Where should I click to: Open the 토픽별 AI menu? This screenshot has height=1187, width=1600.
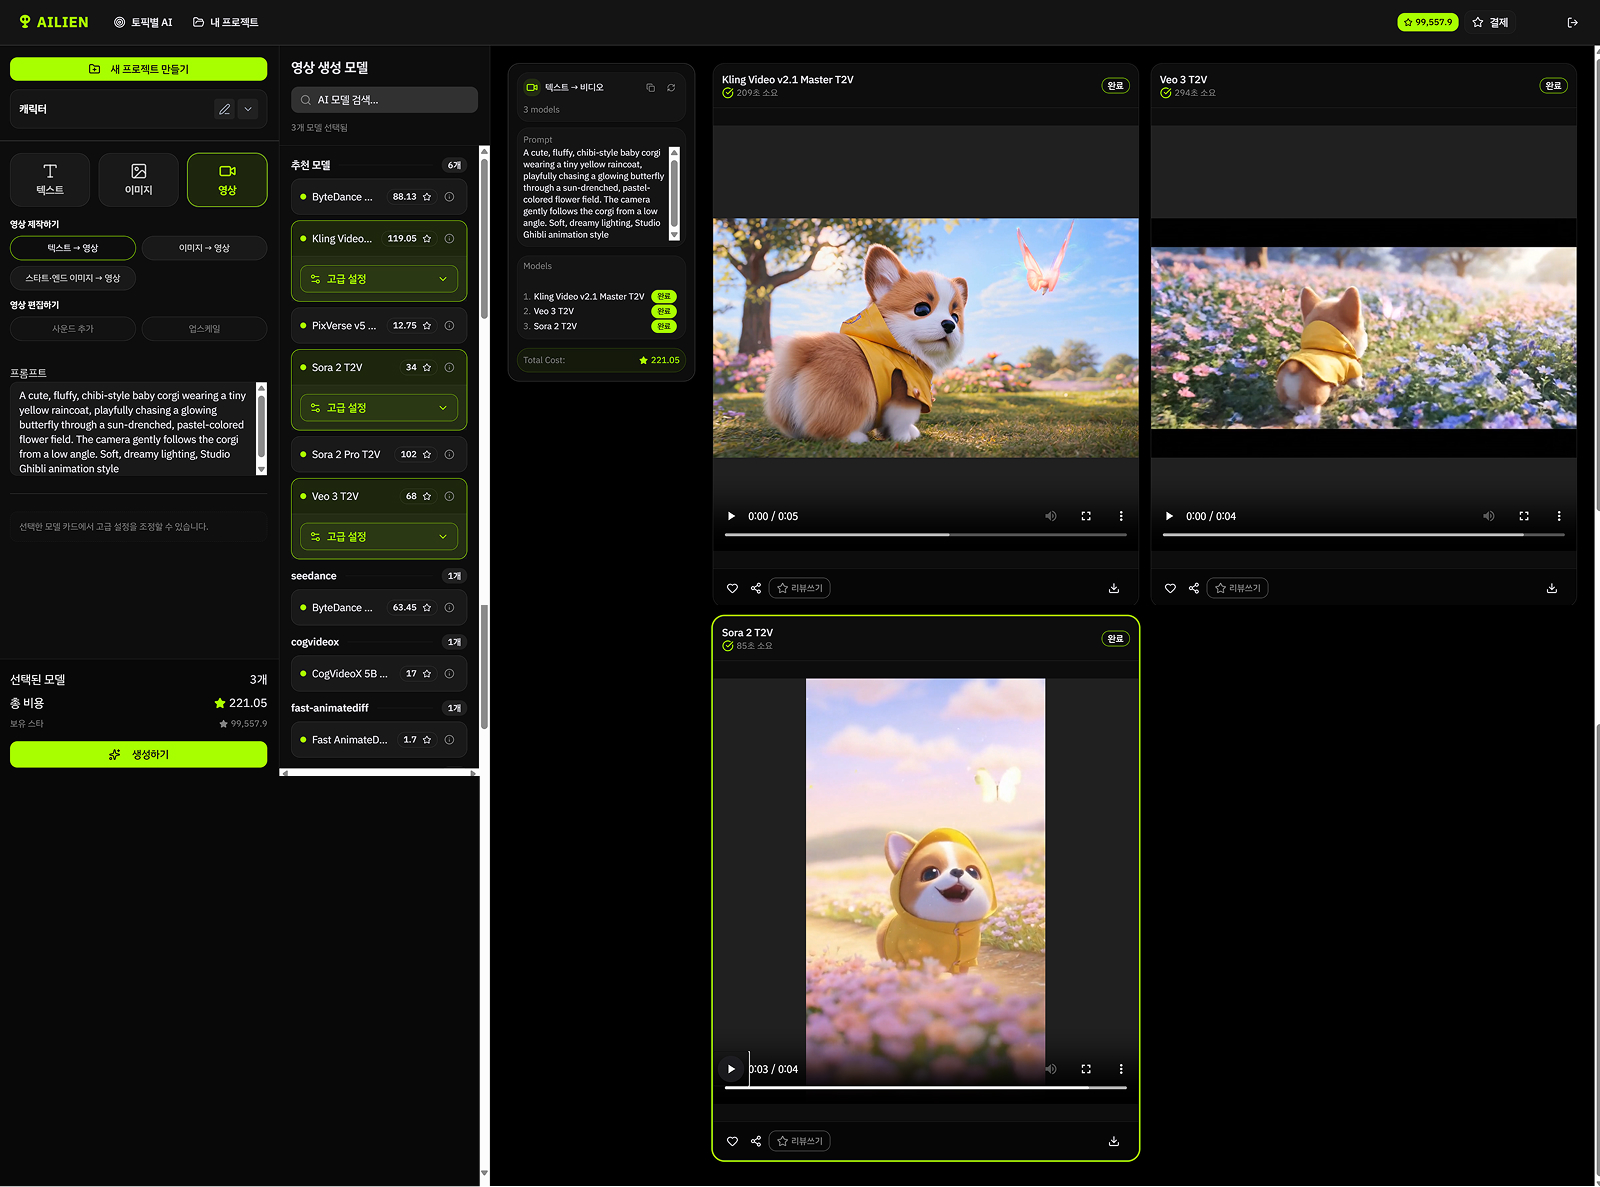(143, 22)
